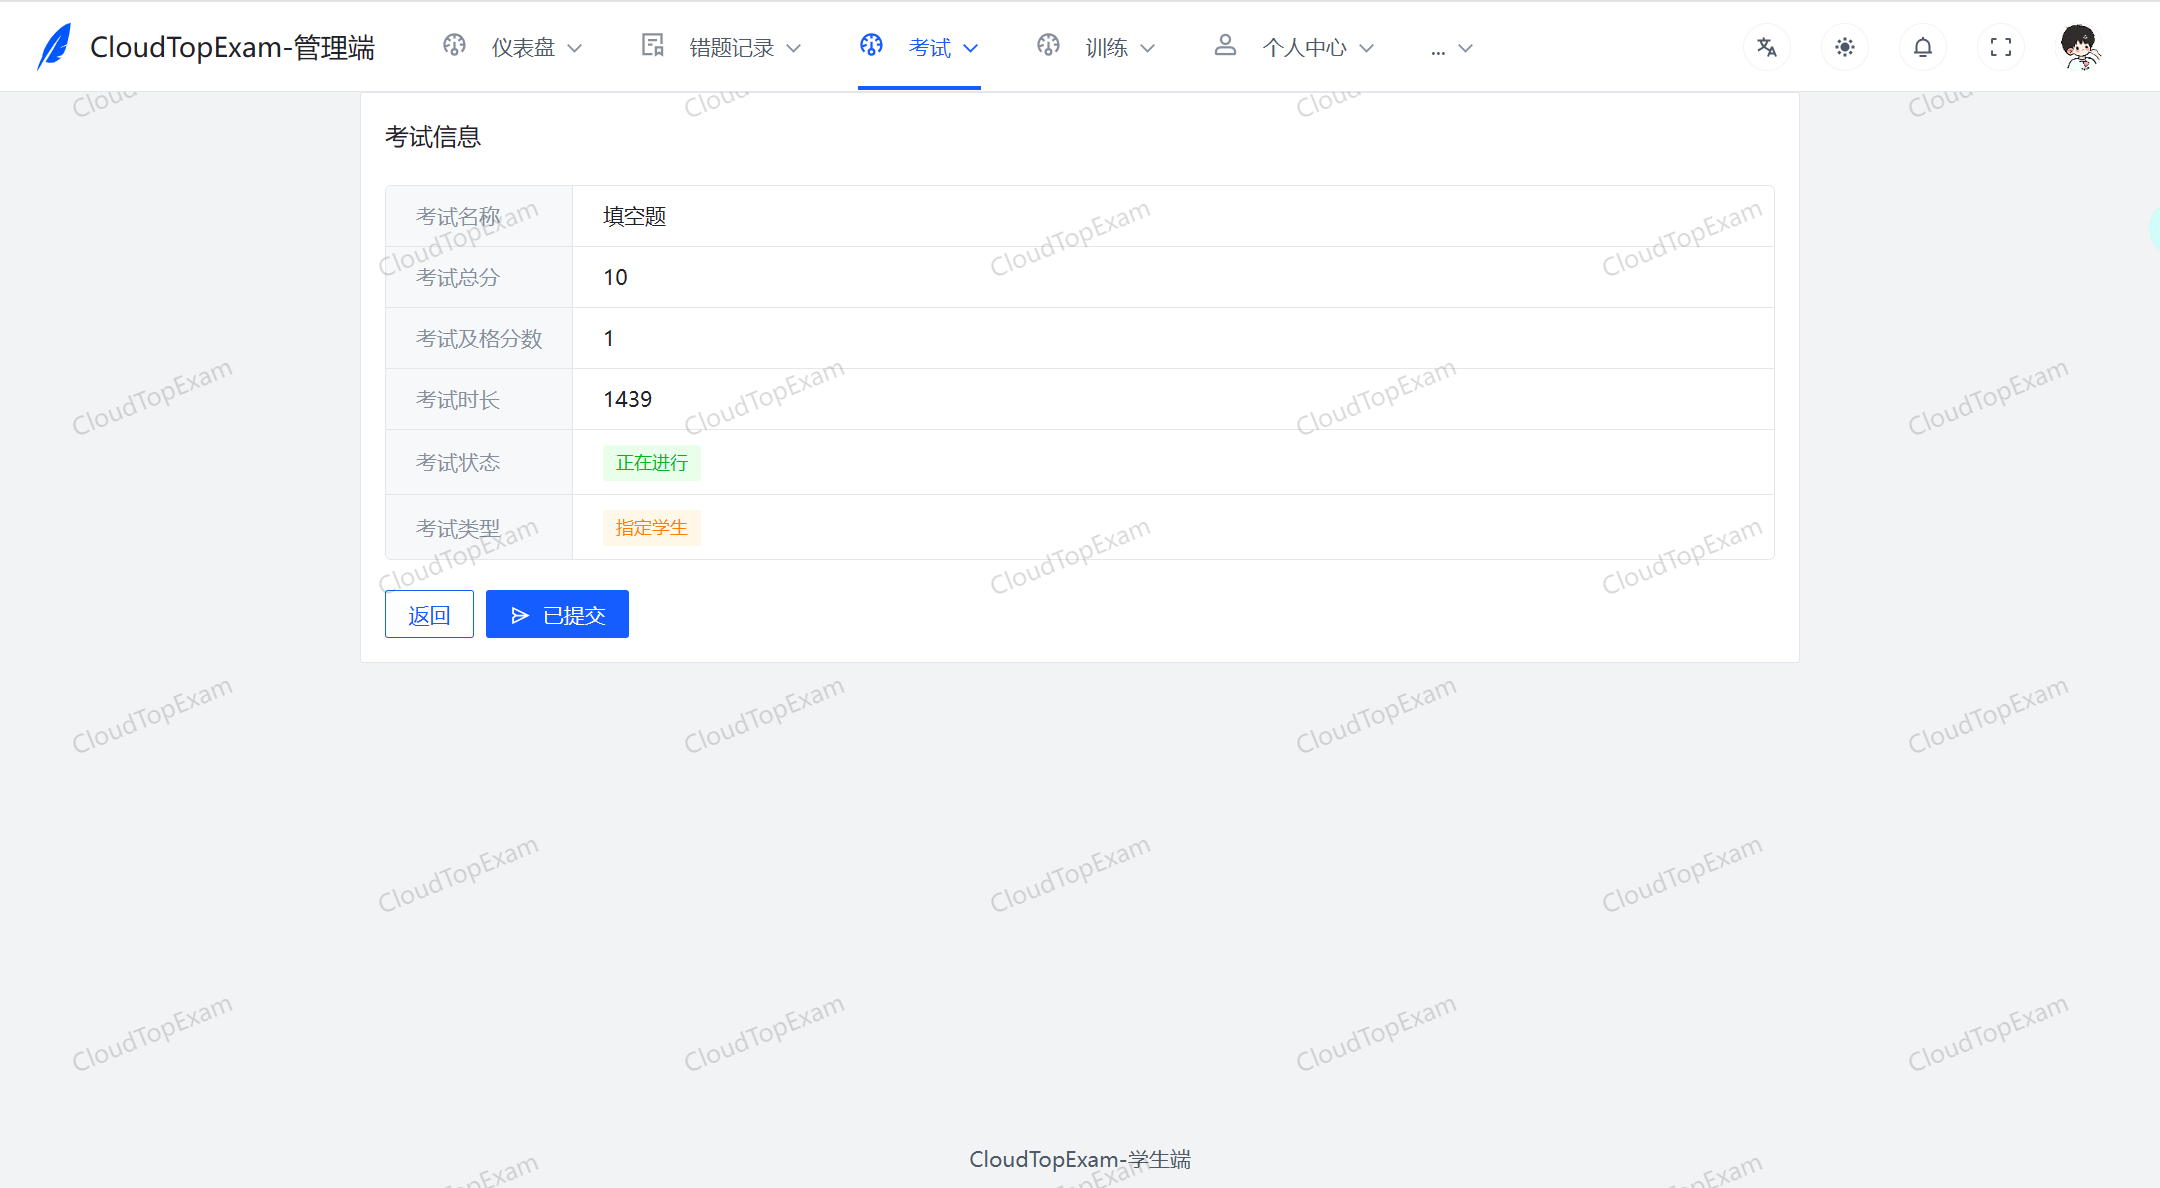Image resolution: width=2160 pixels, height=1188 pixels.
Task: Toggle dark mode with the sun icon
Action: 1845,46
